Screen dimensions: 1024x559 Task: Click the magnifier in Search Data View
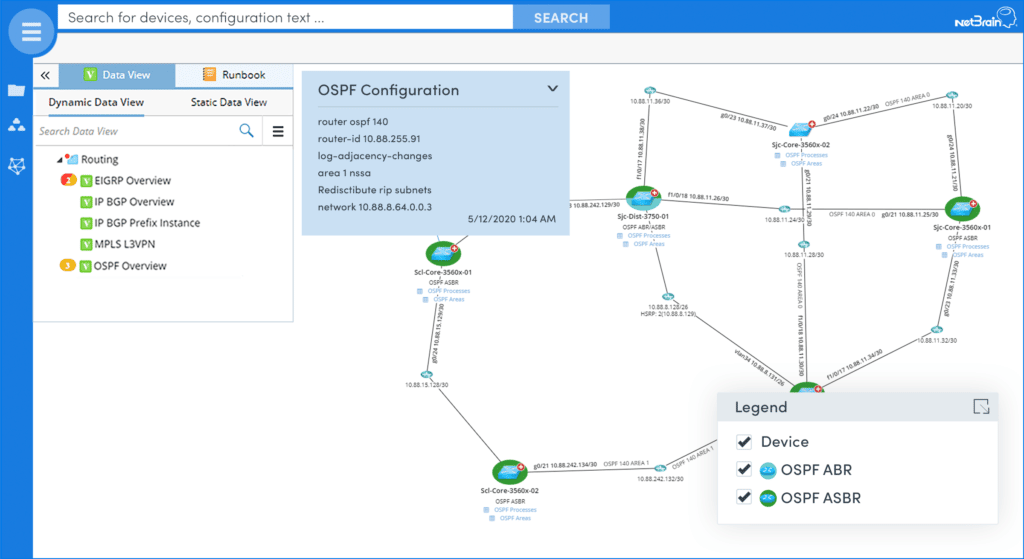point(246,131)
